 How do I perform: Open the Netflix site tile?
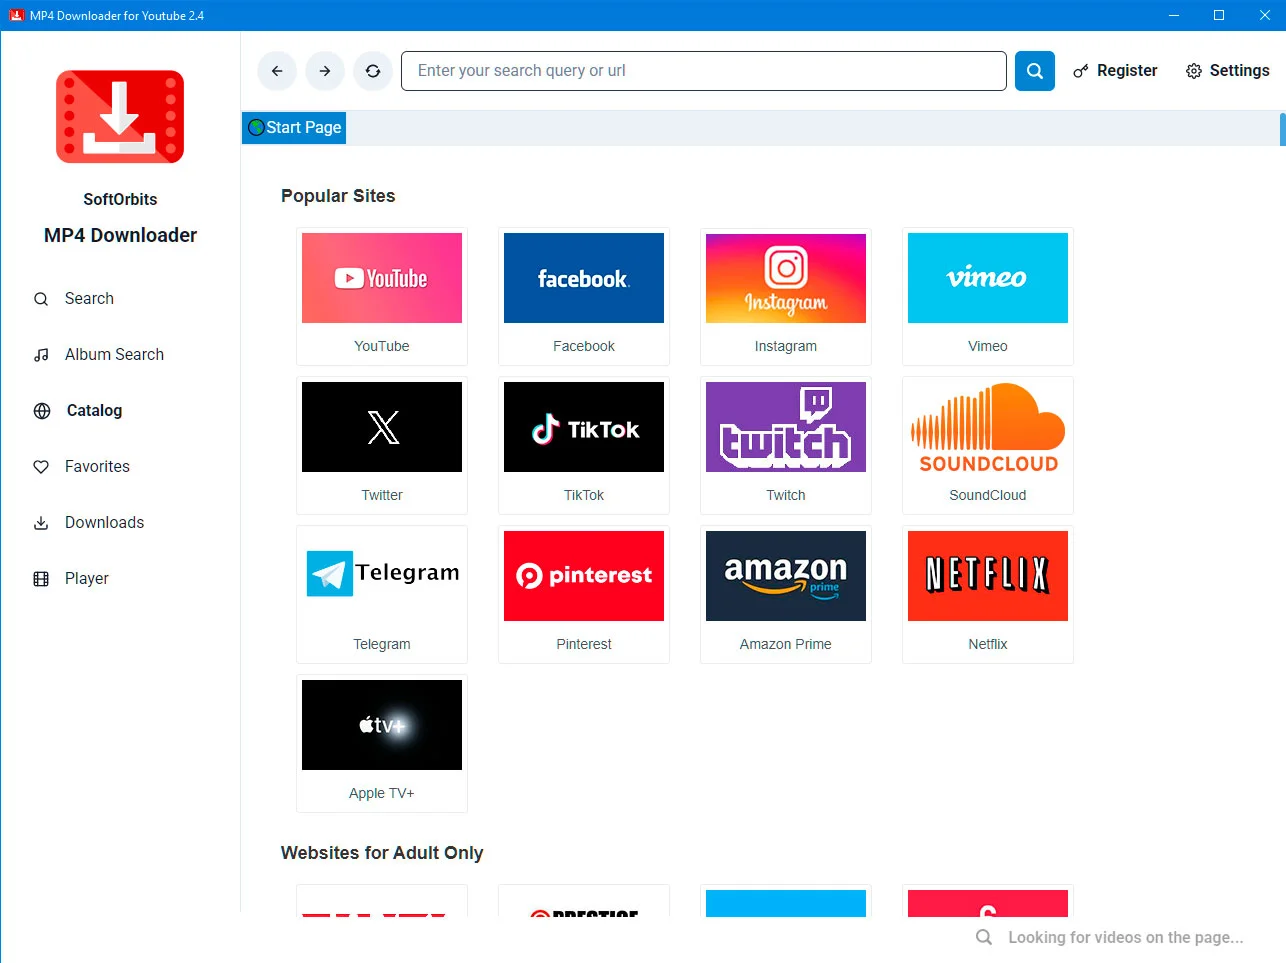pyautogui.click(x=987, y=576)
